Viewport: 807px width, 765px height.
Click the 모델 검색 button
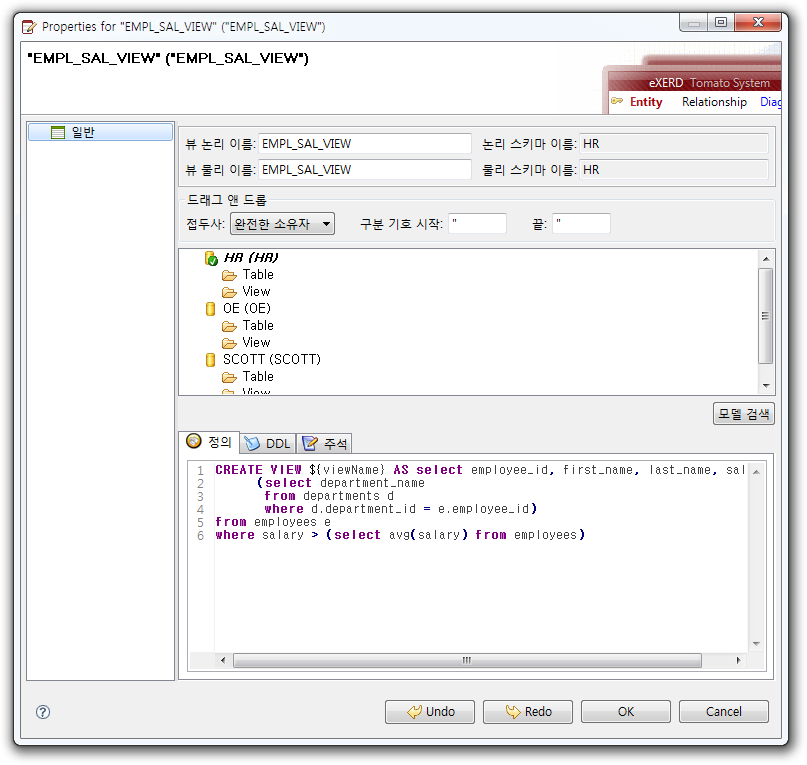(743, 414)
